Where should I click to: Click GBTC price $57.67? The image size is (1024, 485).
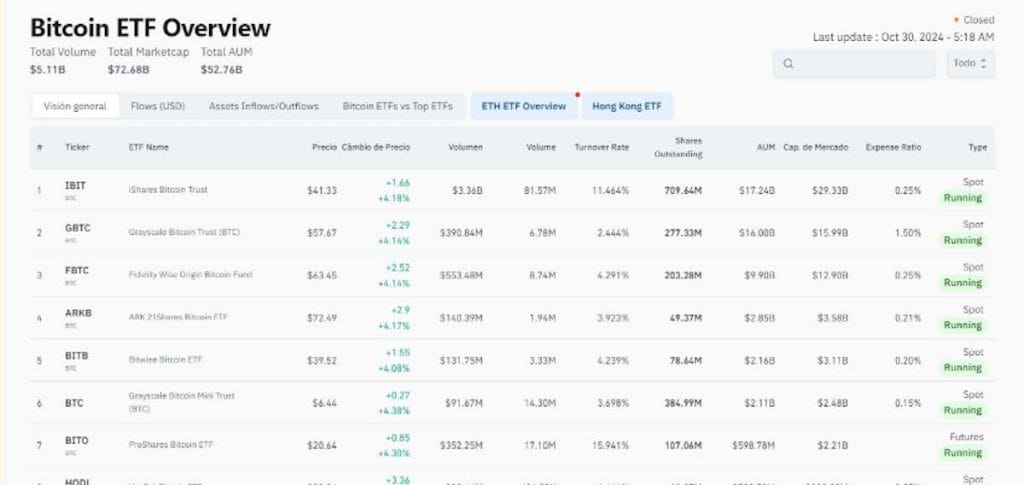322,233
